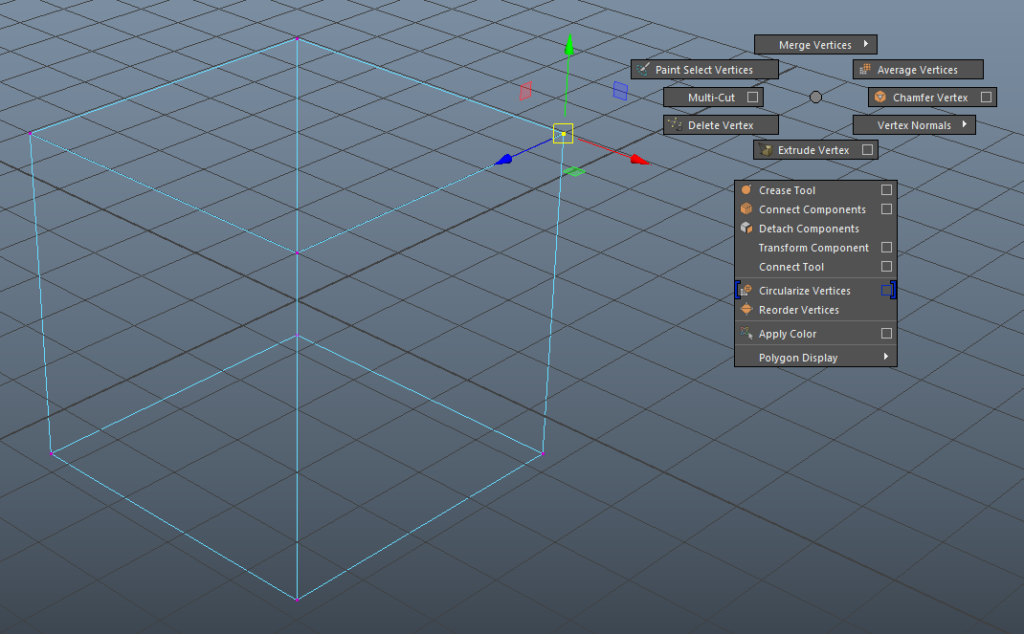Click the blue plane handle of manipulator
This screenshot has height=634, width=1024.
tap(620, 91)
